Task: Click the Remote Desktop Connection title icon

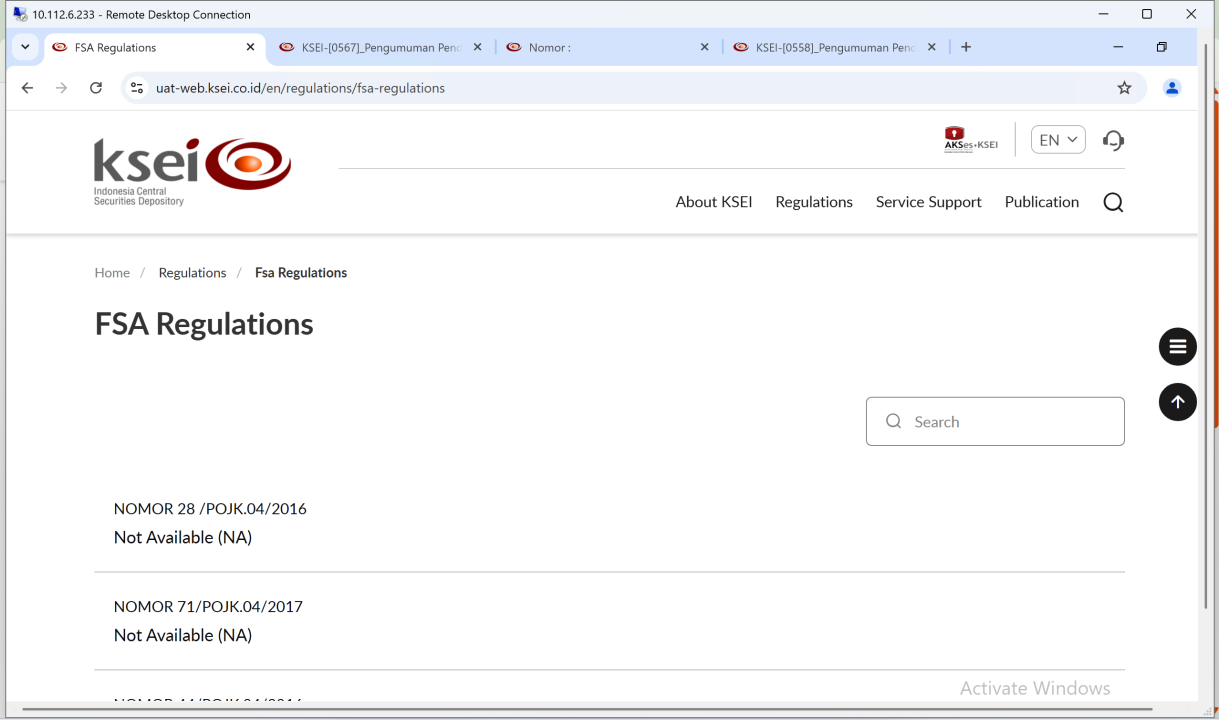Action: 19,14
